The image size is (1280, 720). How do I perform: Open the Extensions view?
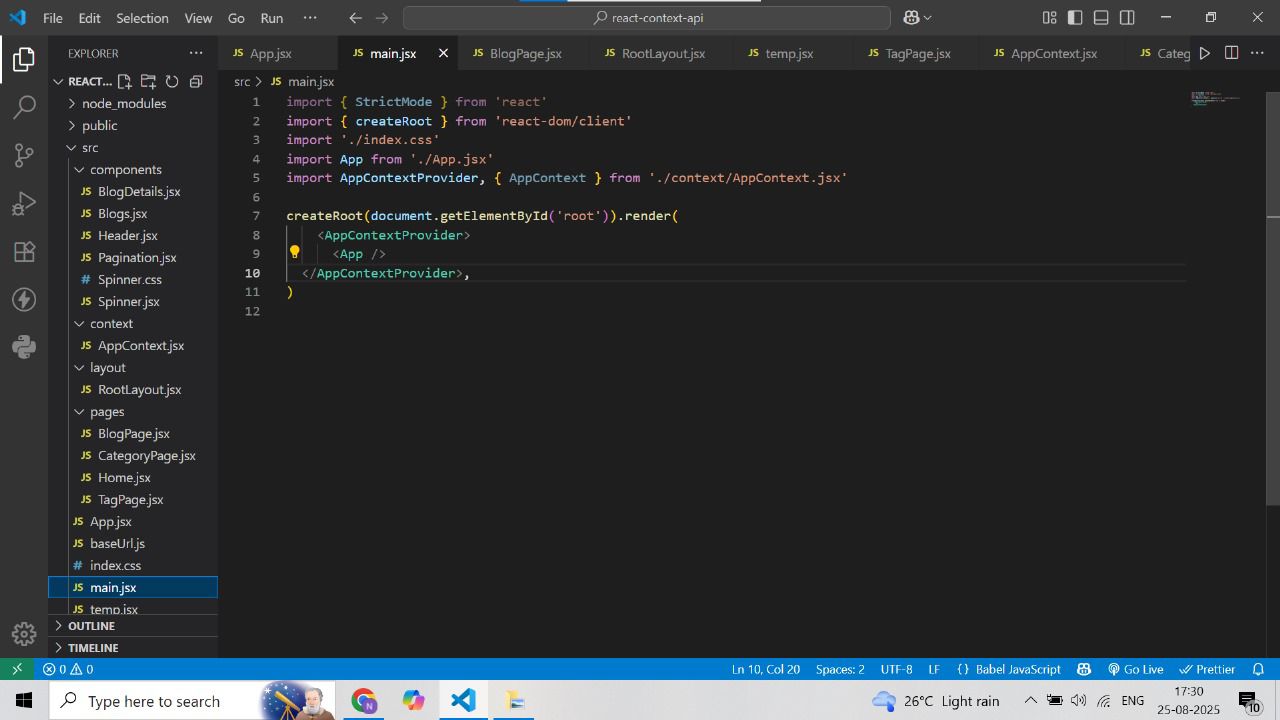(24, 251)
